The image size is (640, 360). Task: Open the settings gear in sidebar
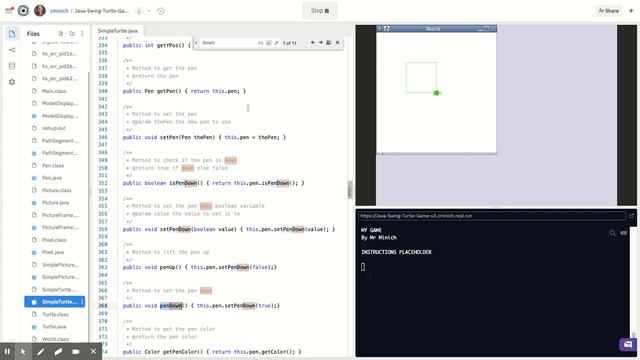[x=12, y=82]
